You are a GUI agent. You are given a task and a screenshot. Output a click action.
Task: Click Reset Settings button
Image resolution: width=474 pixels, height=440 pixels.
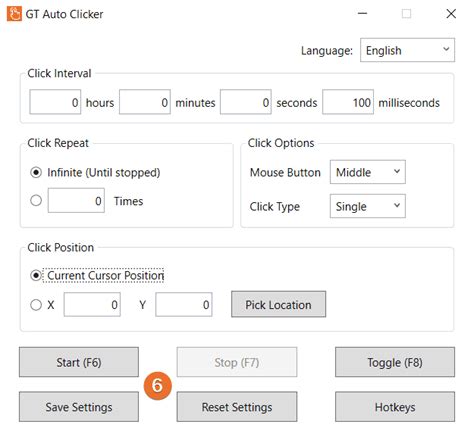click(237, 407)
